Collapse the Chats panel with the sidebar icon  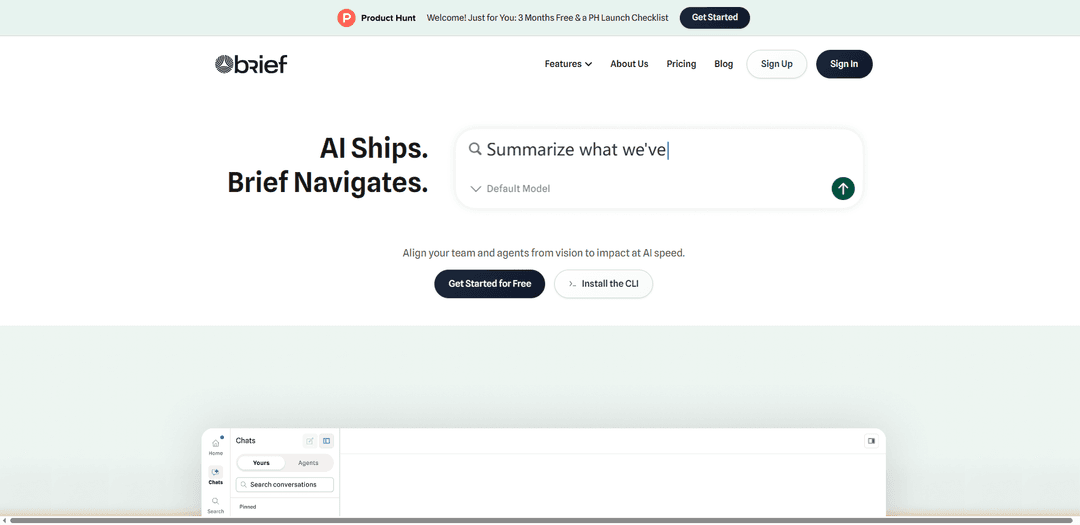tap(326, 441)
